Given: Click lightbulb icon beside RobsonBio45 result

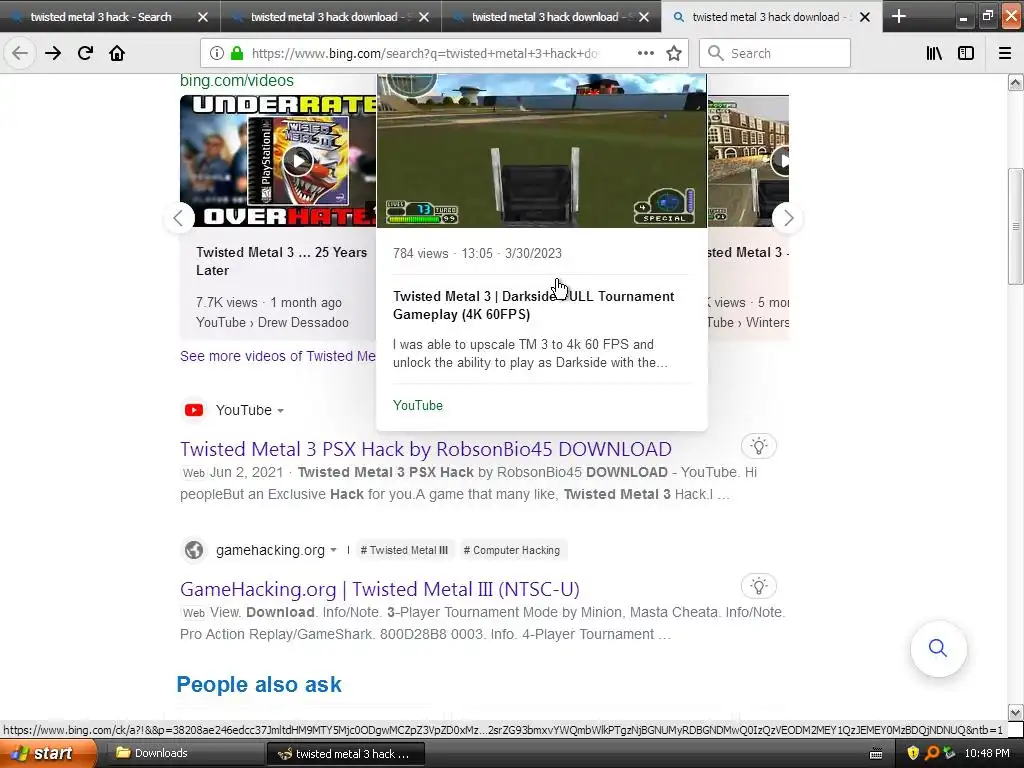Looking at the screenshot, I should click(759, 446).
